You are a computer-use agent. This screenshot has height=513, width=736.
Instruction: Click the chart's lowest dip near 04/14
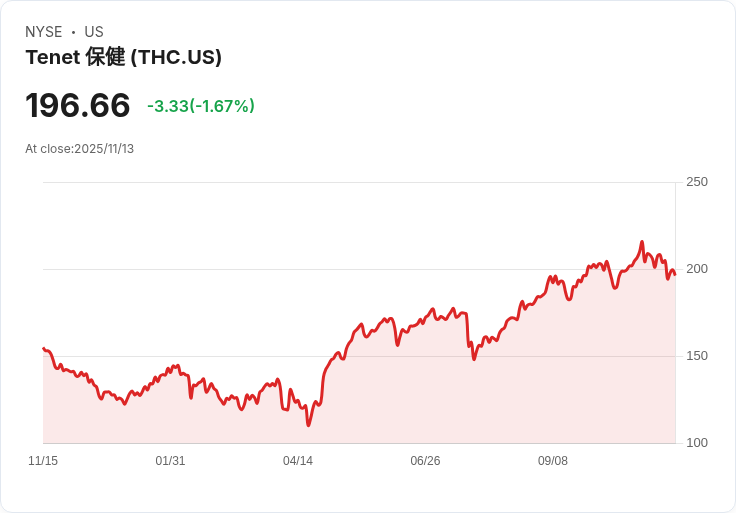coord(308,425)
